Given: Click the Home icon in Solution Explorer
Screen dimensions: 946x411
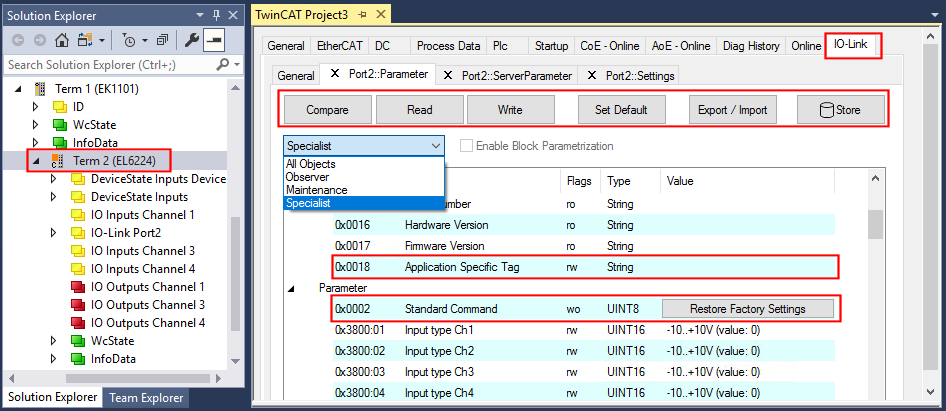Looking at the screenshot, I should [x=62, y=40].
